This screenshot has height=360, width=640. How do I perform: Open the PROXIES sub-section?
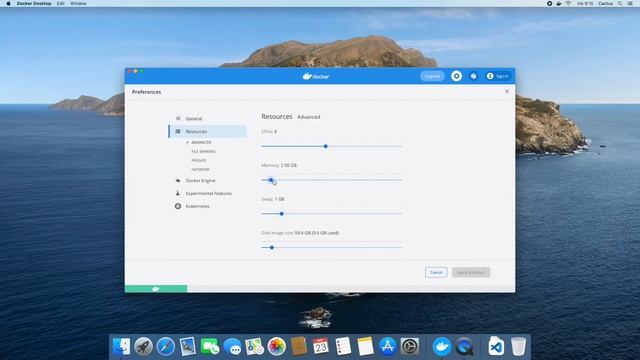click(x=199, y=160)
